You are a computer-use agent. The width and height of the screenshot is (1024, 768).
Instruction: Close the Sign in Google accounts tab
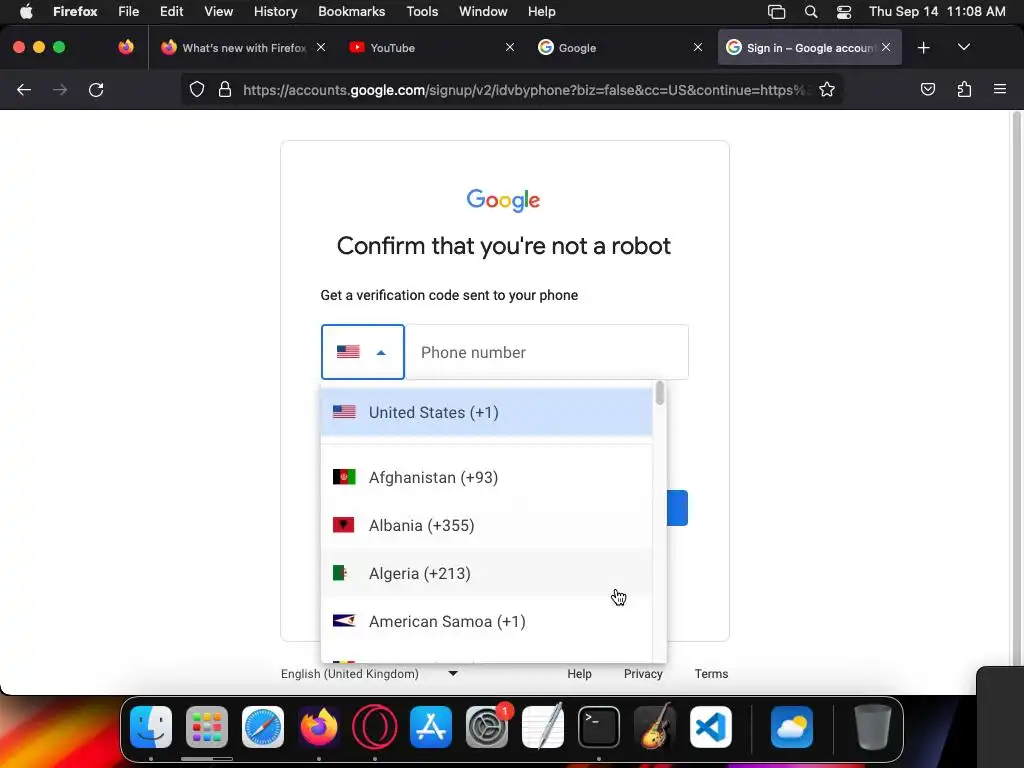[x=886, y=47]
